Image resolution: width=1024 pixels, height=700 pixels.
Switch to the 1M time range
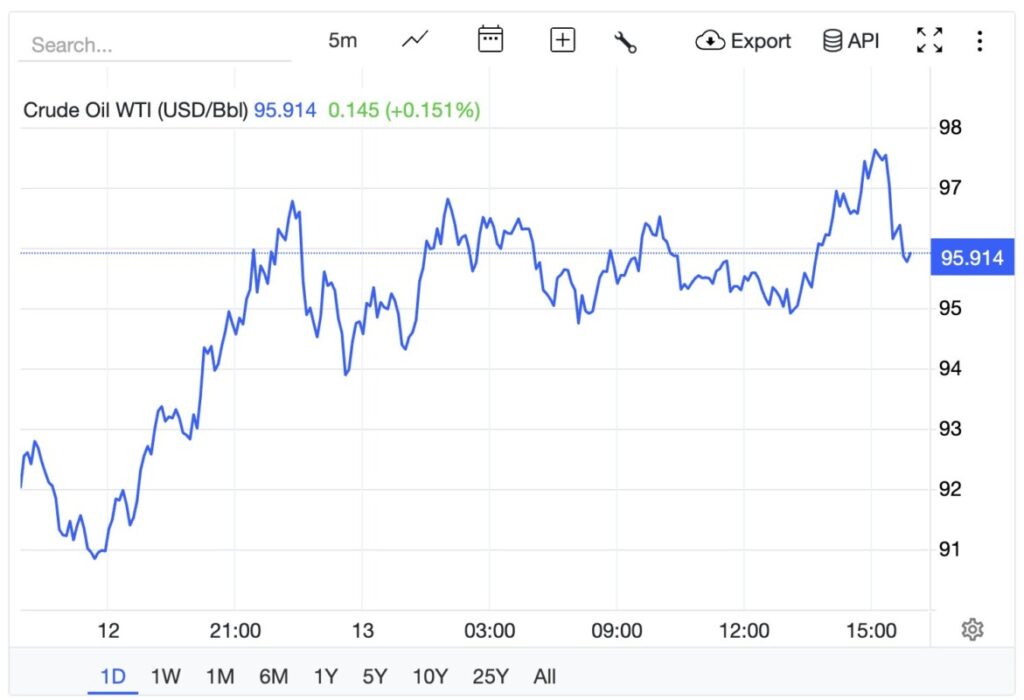pos(219,676)
